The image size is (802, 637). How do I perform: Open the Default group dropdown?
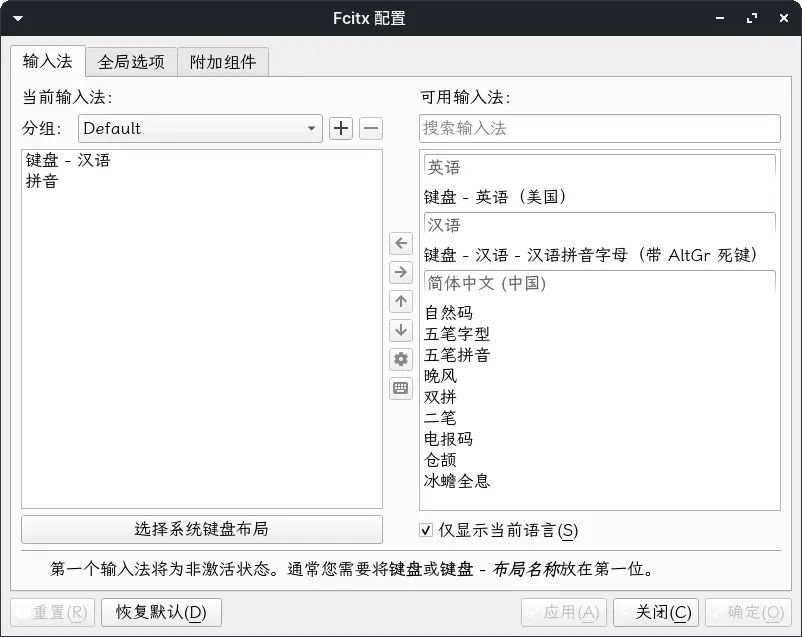pyautogui.click(x=200, y=128)
